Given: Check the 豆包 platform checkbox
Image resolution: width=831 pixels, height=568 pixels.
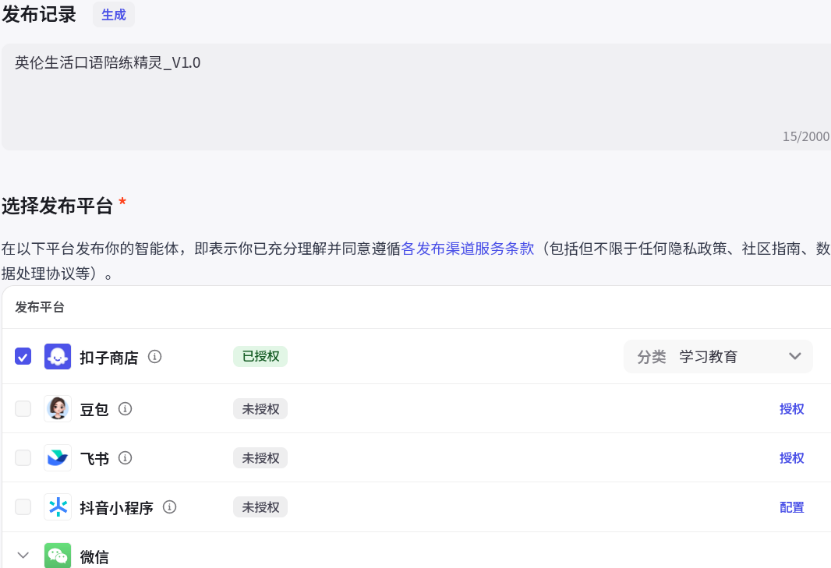Looking at the screenshot, I should pos(23,409).
